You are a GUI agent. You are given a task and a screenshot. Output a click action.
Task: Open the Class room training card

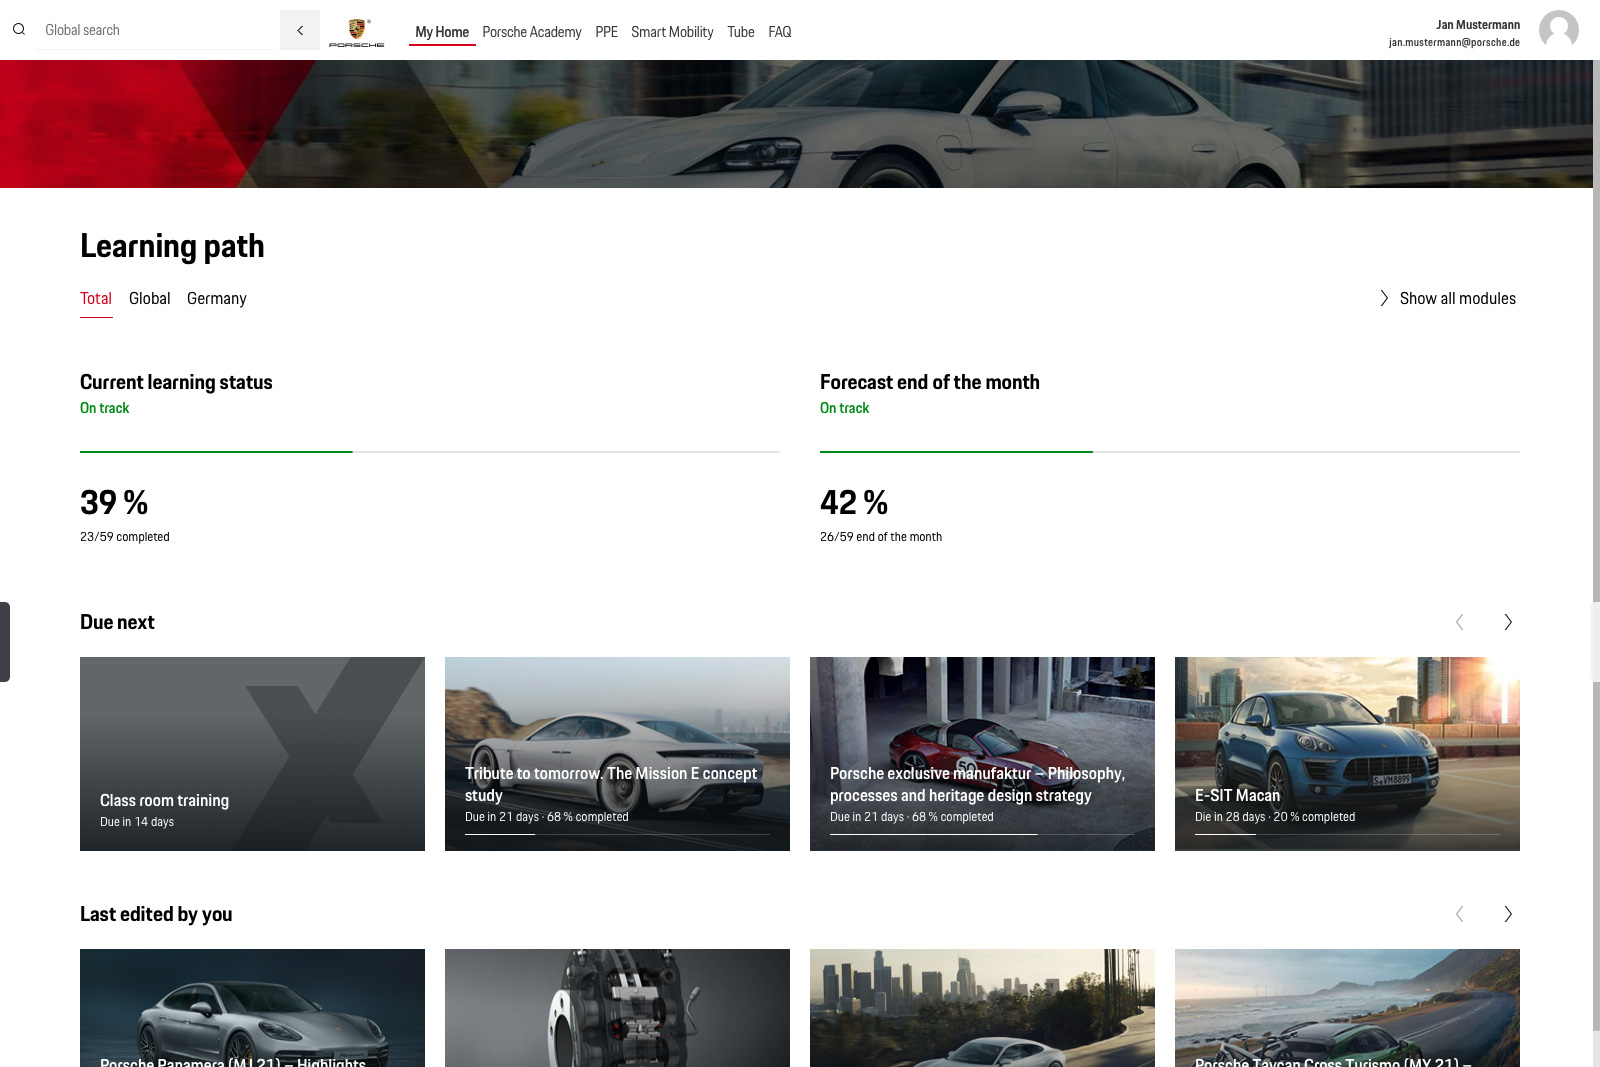[252, 754]
